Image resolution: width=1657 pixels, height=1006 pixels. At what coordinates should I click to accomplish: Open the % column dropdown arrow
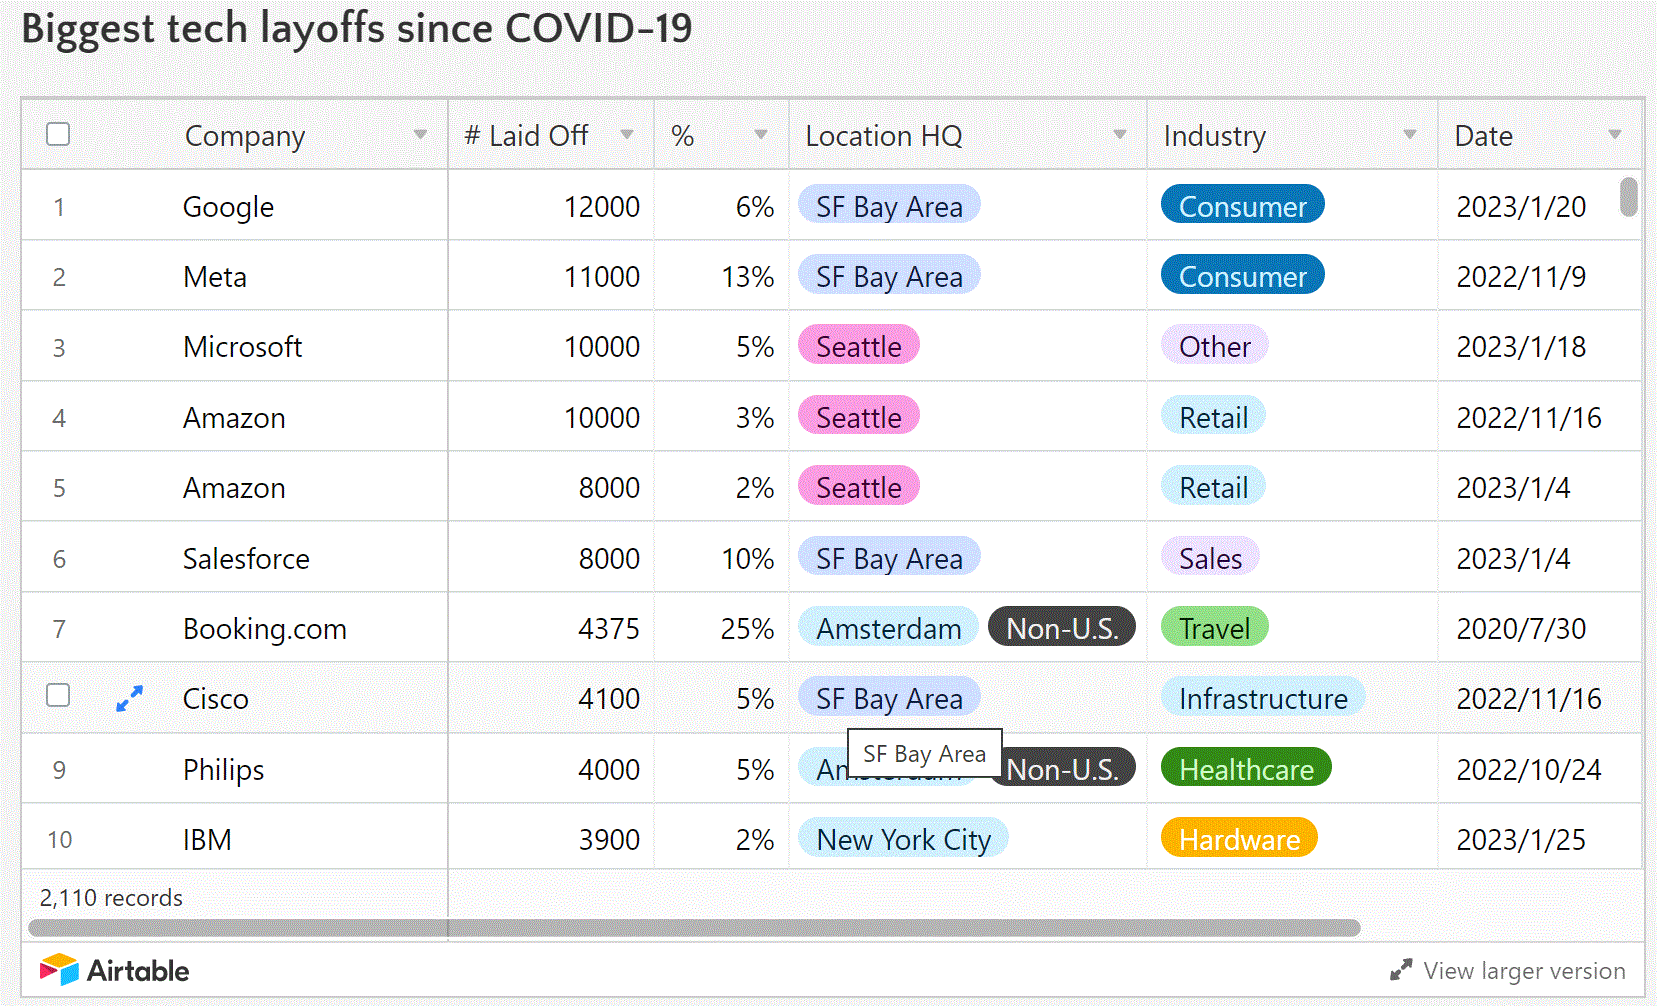(x=761, y=134)
